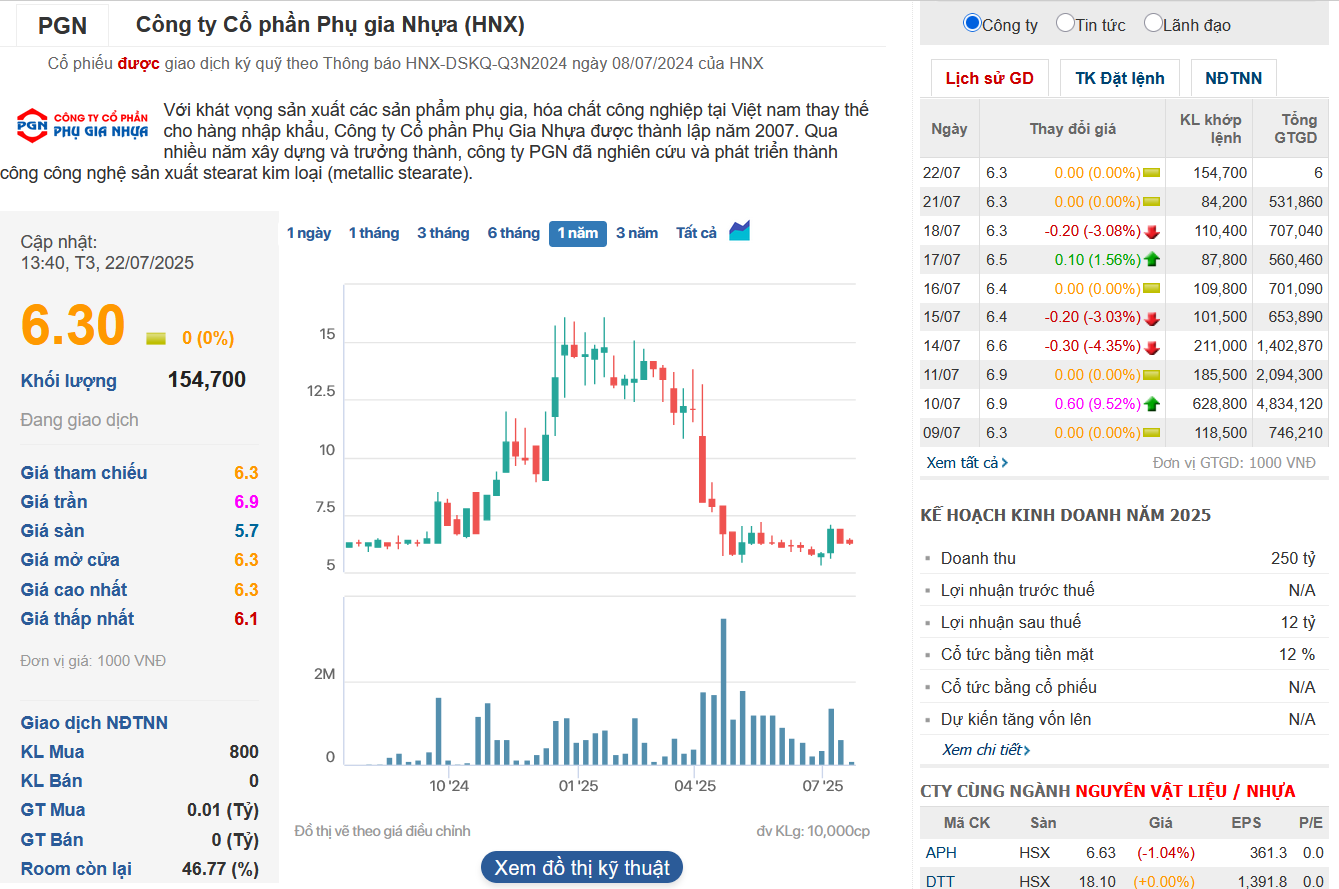Click the Ngày column header
Image resolution: width=1339 pixels, height=889 pixels.
pos(949,129)
